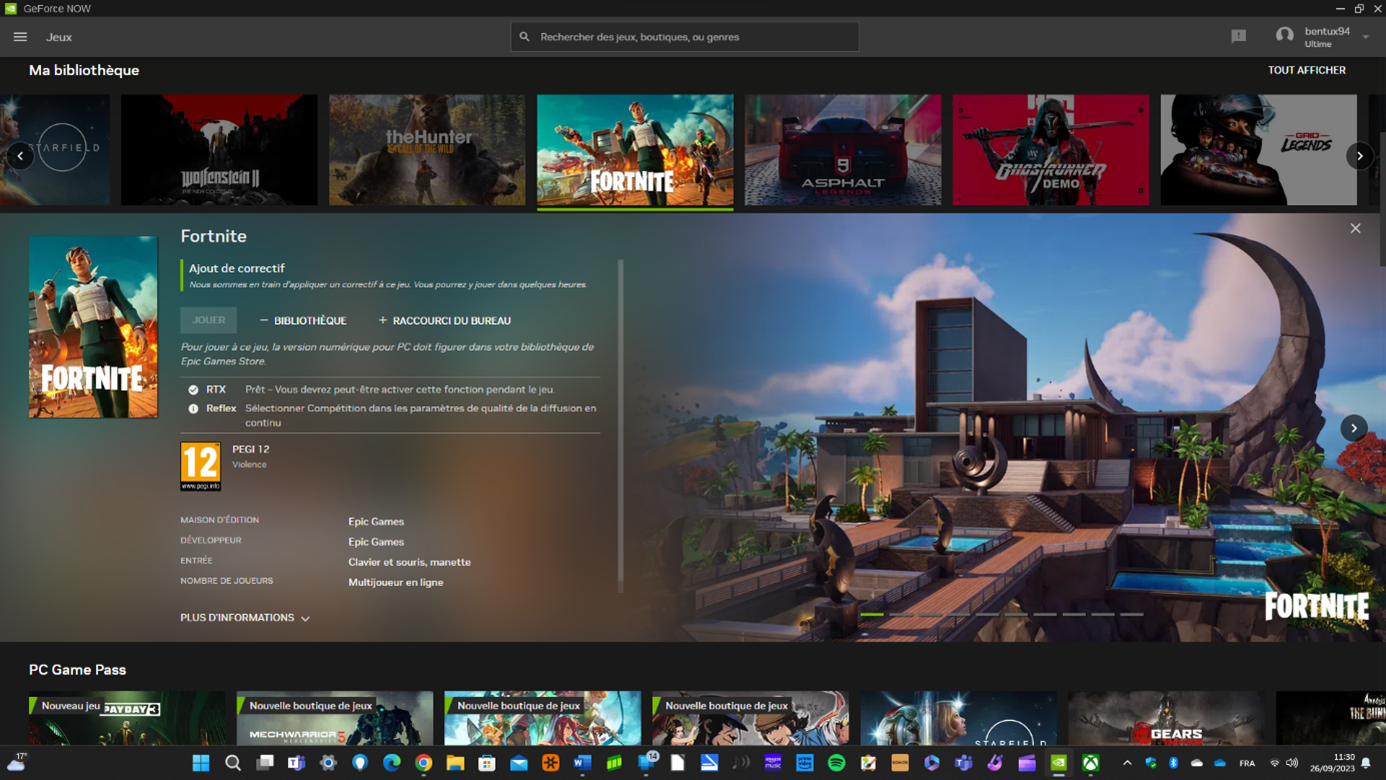This screenshot has width=1386, height=780.
Task: Remove Fortnite from Bibliothèque
Action: point(303,321)
